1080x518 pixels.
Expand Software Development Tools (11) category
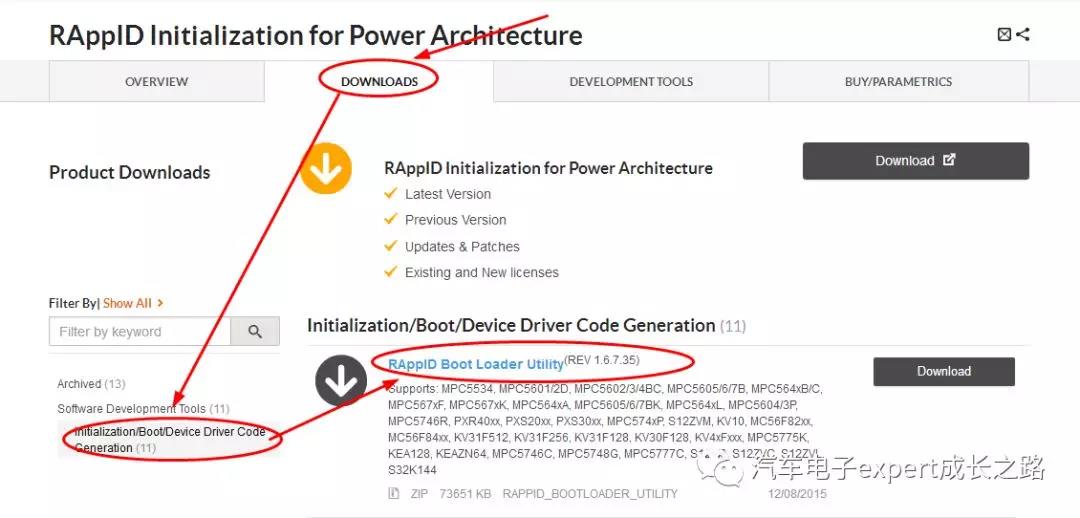(x=143, y=409)
